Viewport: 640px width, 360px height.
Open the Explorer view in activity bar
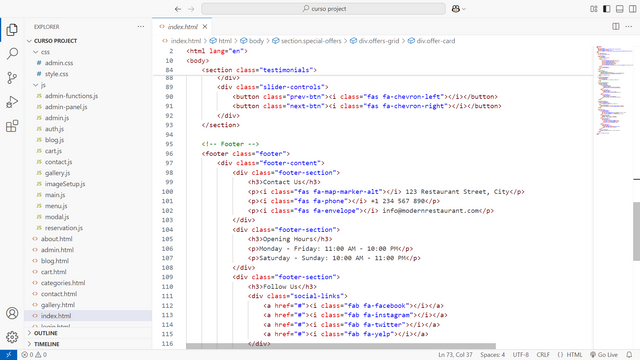coord(12,29)
